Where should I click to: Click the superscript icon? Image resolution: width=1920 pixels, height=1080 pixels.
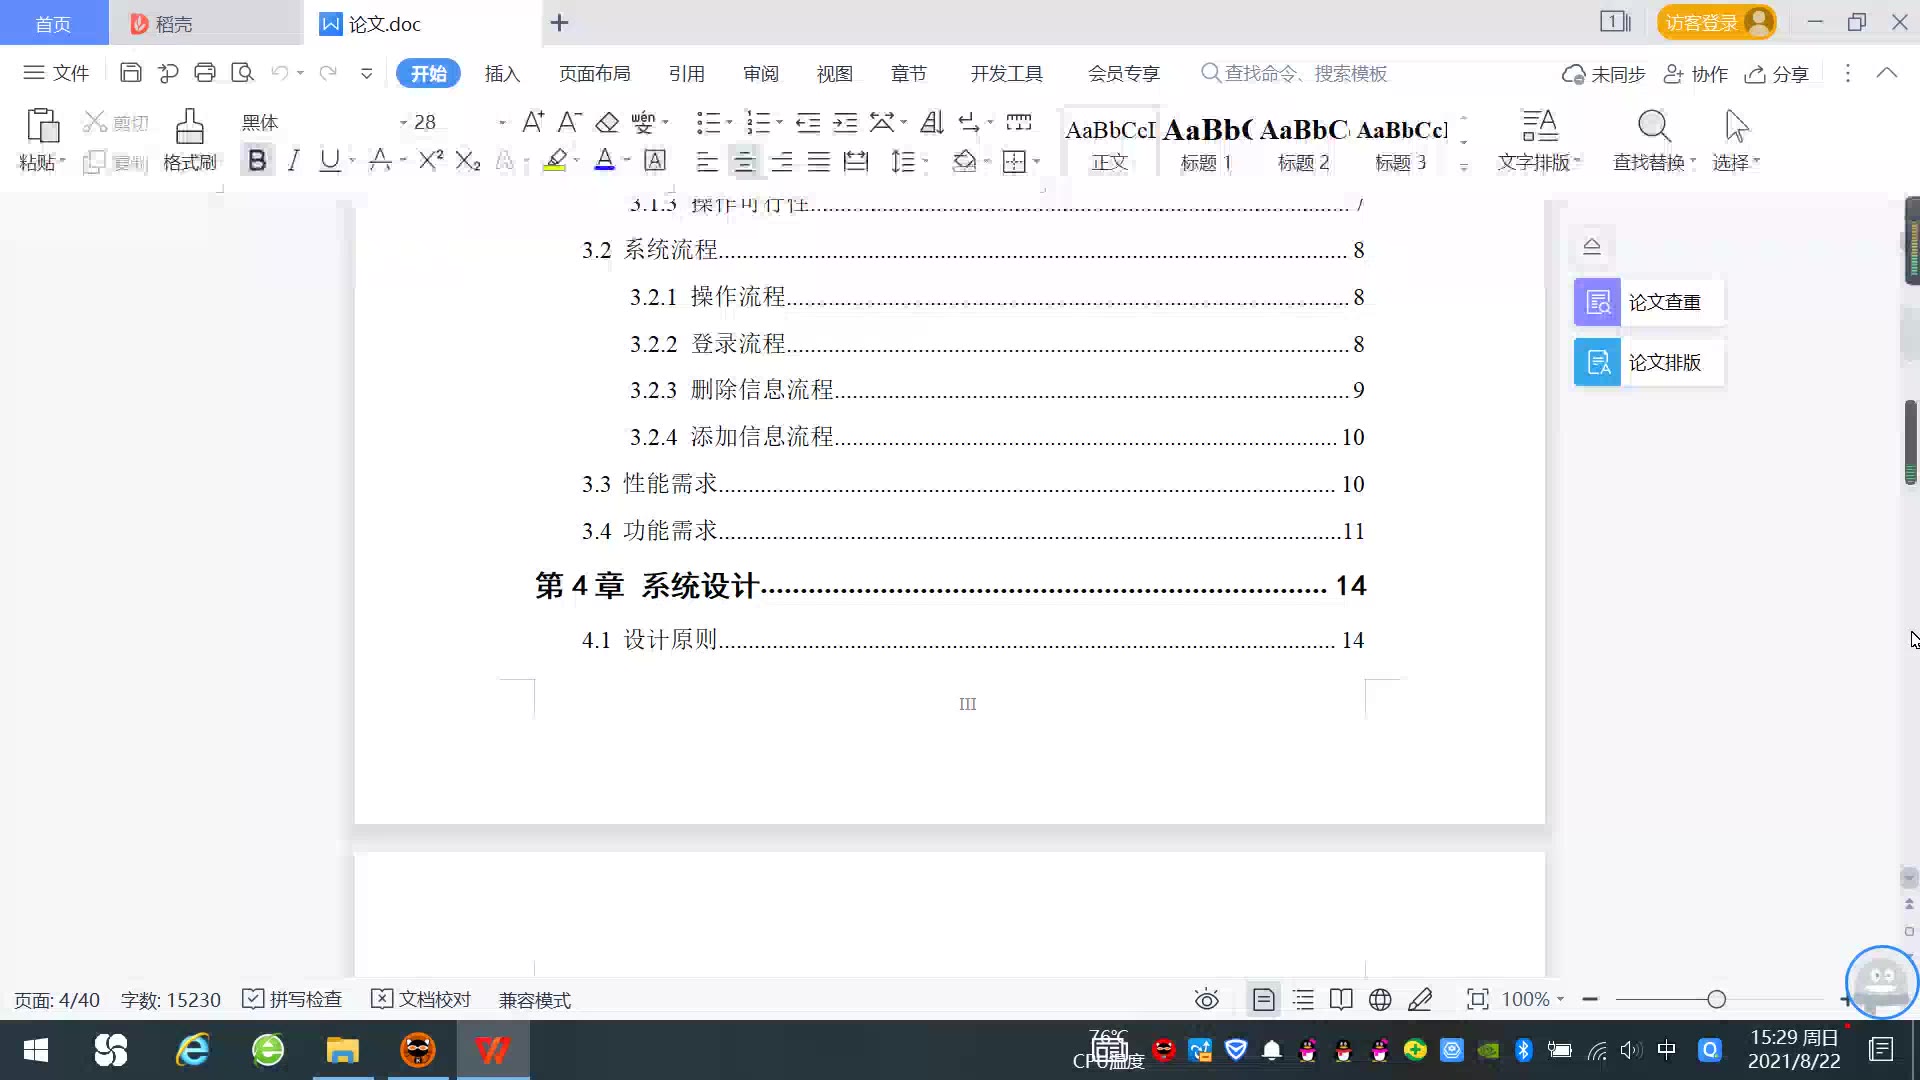pyautogui.click(x=430, y=161)
